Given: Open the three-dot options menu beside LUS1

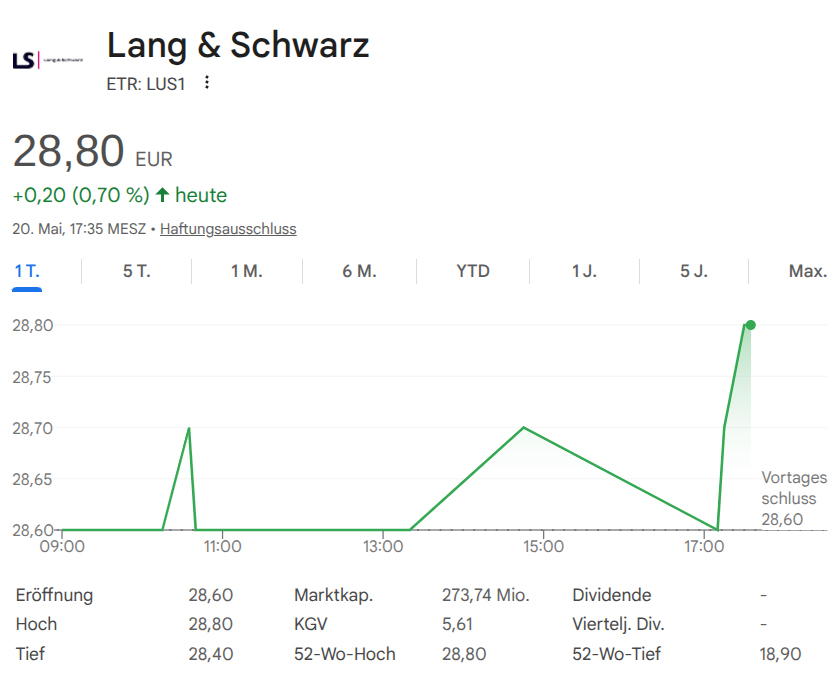Looking at the screenshot, I should [x=207, y=83].
